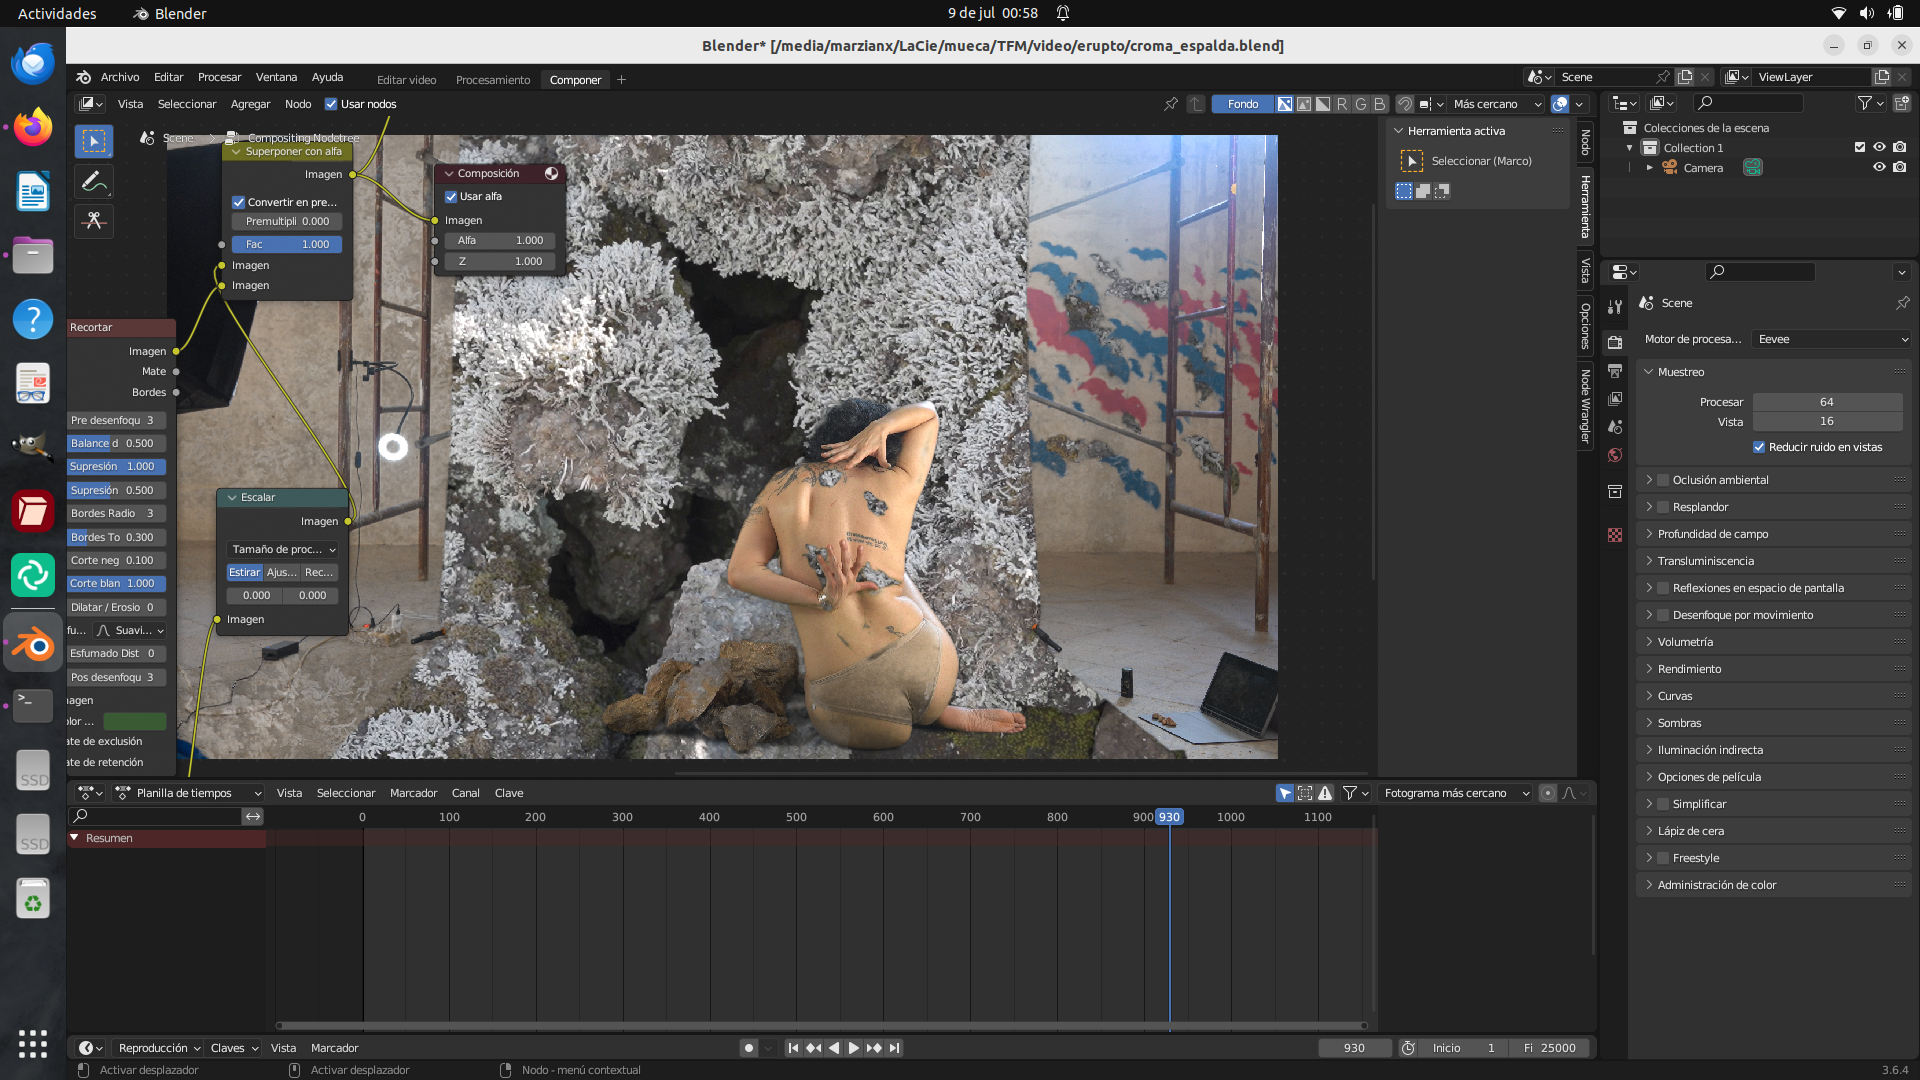Select the Annotate tool
The height and width of the screenshot is (1080, 1920).
click(94, 181)
